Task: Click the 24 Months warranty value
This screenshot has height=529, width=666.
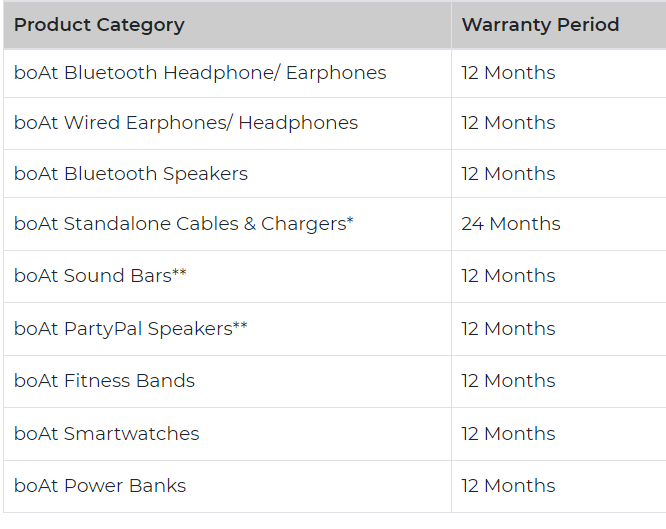Action: [510, 224]
